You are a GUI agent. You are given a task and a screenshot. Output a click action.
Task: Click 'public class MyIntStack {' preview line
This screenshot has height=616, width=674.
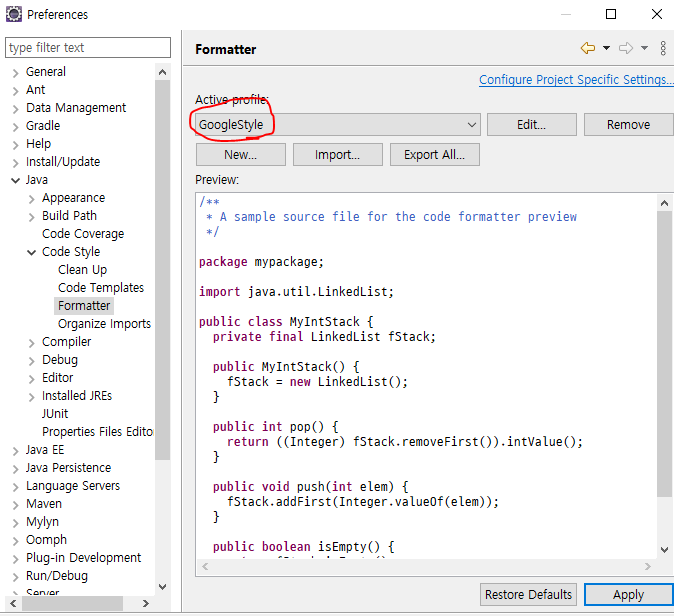coord(286,322)
